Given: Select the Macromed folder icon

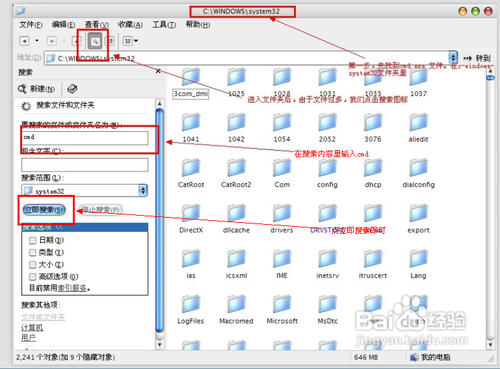Looking at the screenshot, I should coord(236,304).
